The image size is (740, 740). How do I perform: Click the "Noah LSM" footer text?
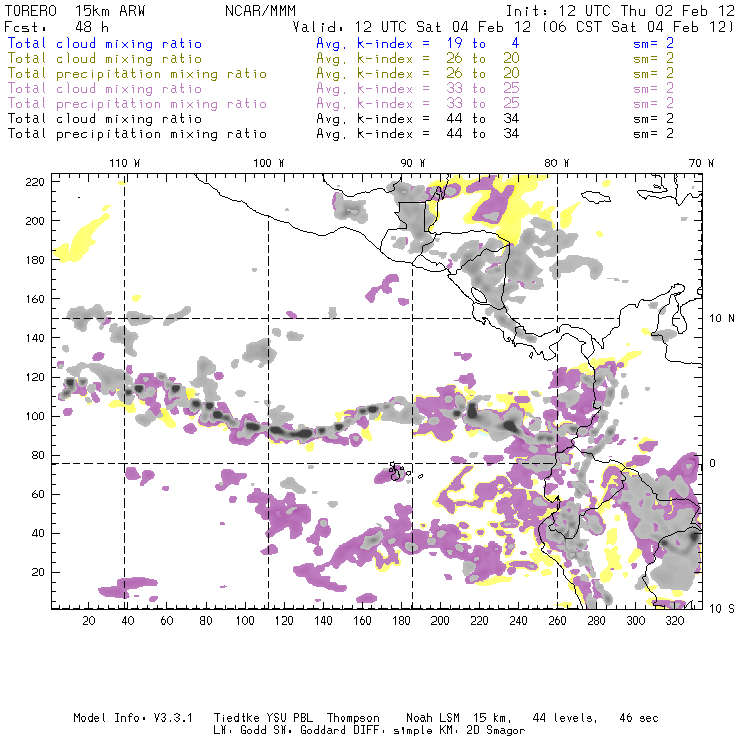(x=433, y=718)
